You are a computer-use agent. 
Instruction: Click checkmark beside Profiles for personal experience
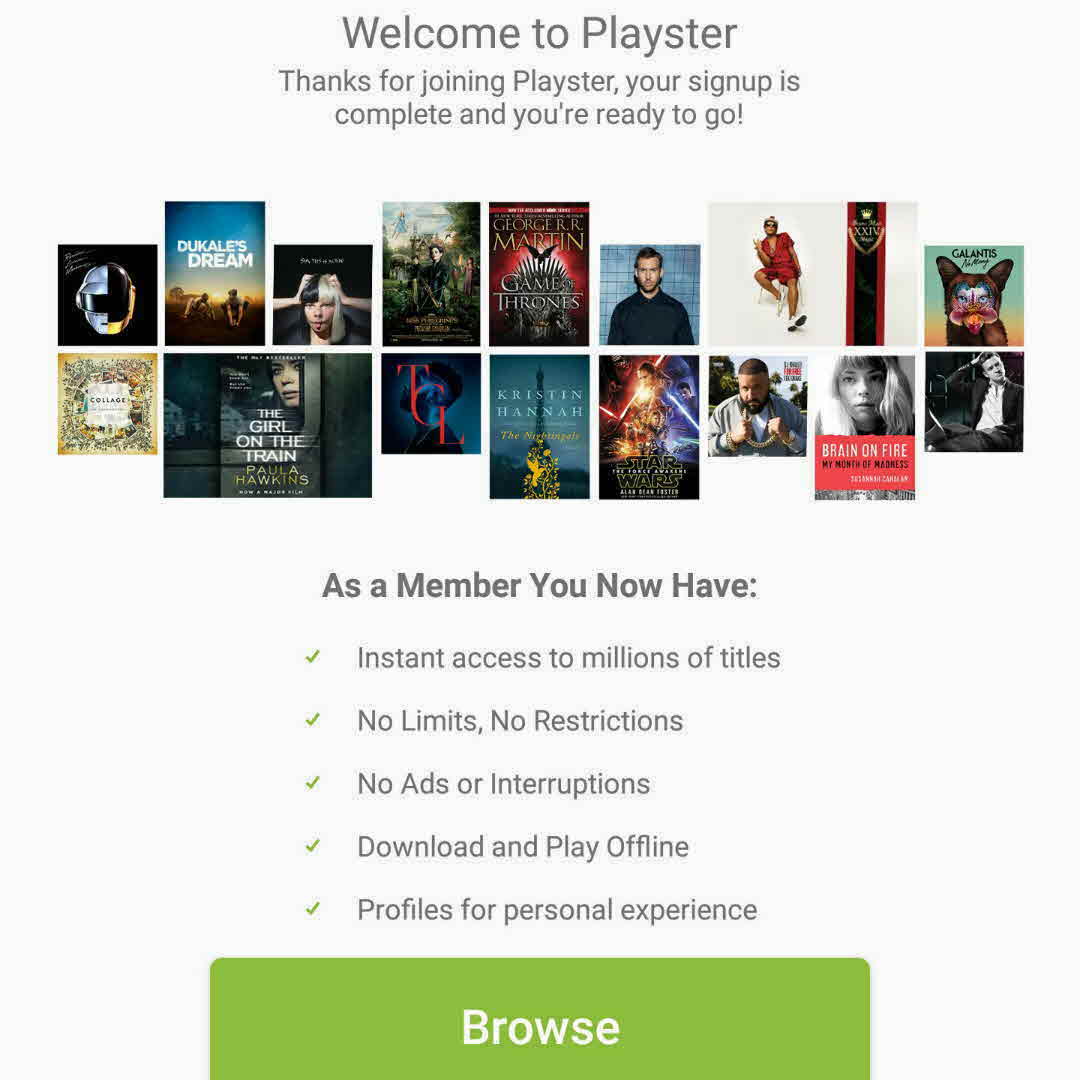313,909
